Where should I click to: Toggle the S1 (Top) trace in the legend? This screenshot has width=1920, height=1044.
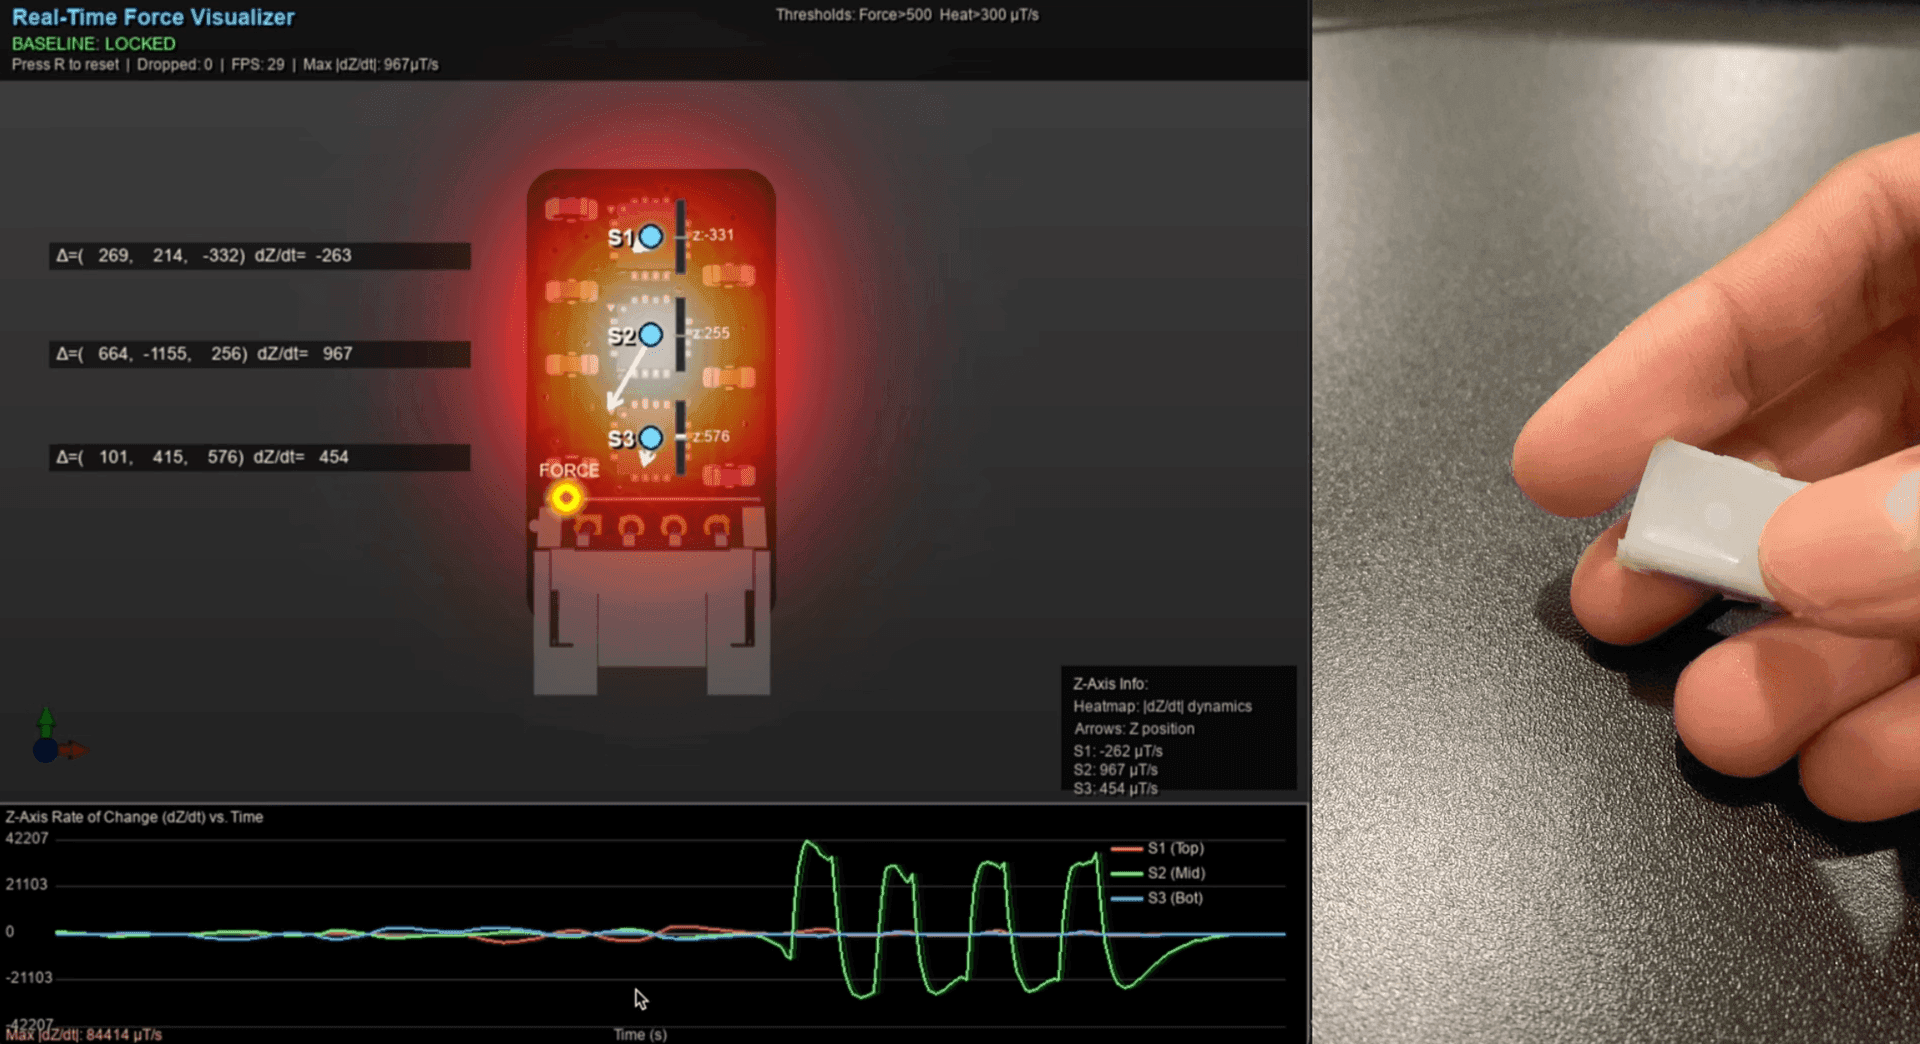[1160, 848]
